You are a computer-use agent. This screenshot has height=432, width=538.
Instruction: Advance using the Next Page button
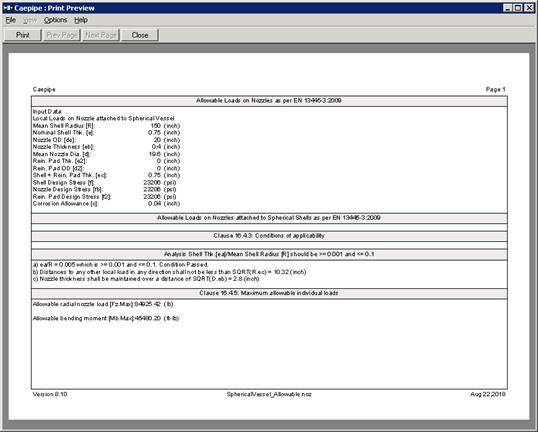[101, 35]
